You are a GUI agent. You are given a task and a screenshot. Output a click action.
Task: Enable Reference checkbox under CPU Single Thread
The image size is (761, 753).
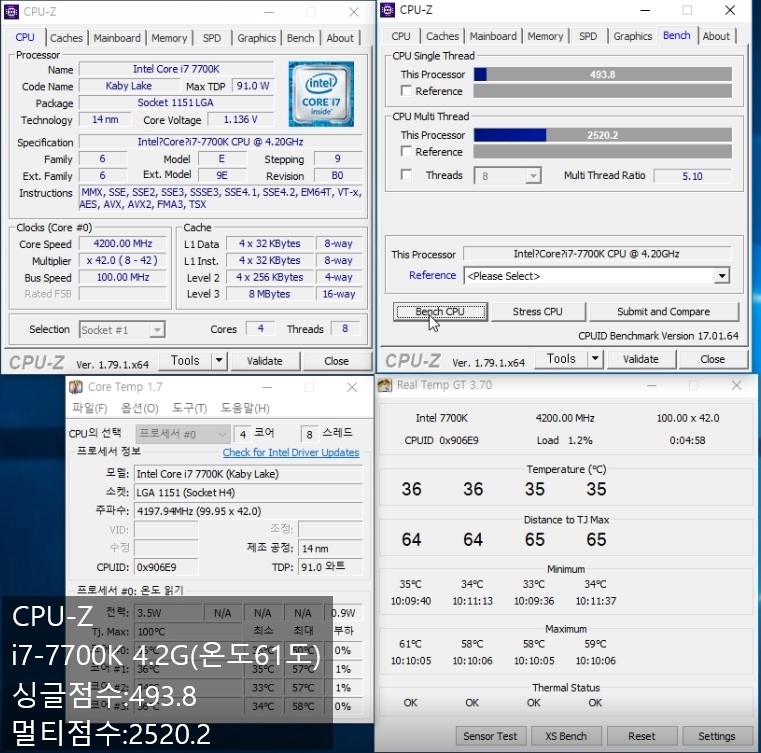(406, 91)
